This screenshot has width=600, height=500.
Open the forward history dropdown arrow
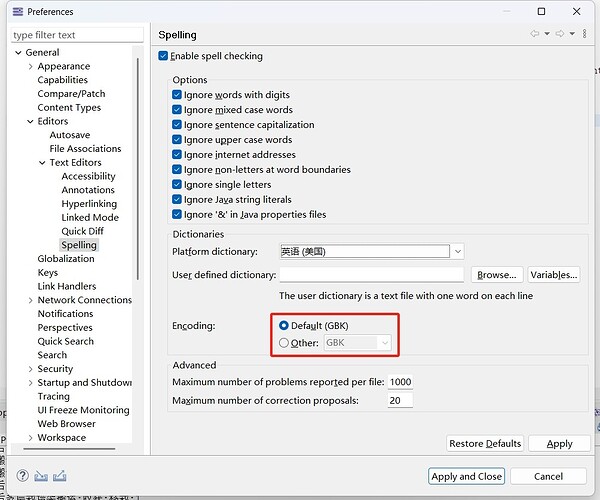[x=572, y=34]
